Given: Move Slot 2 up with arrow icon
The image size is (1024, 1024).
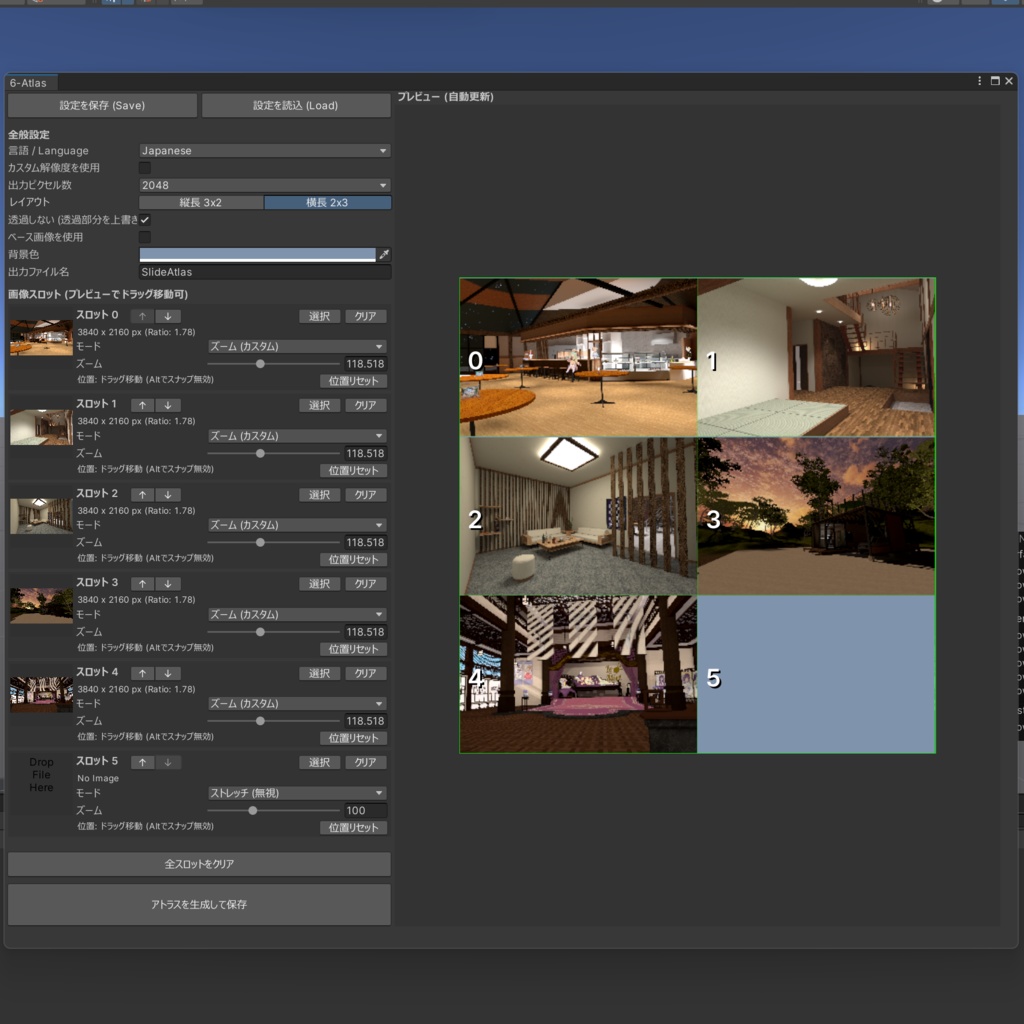Looking at the screenshot, I should (142, 495).
